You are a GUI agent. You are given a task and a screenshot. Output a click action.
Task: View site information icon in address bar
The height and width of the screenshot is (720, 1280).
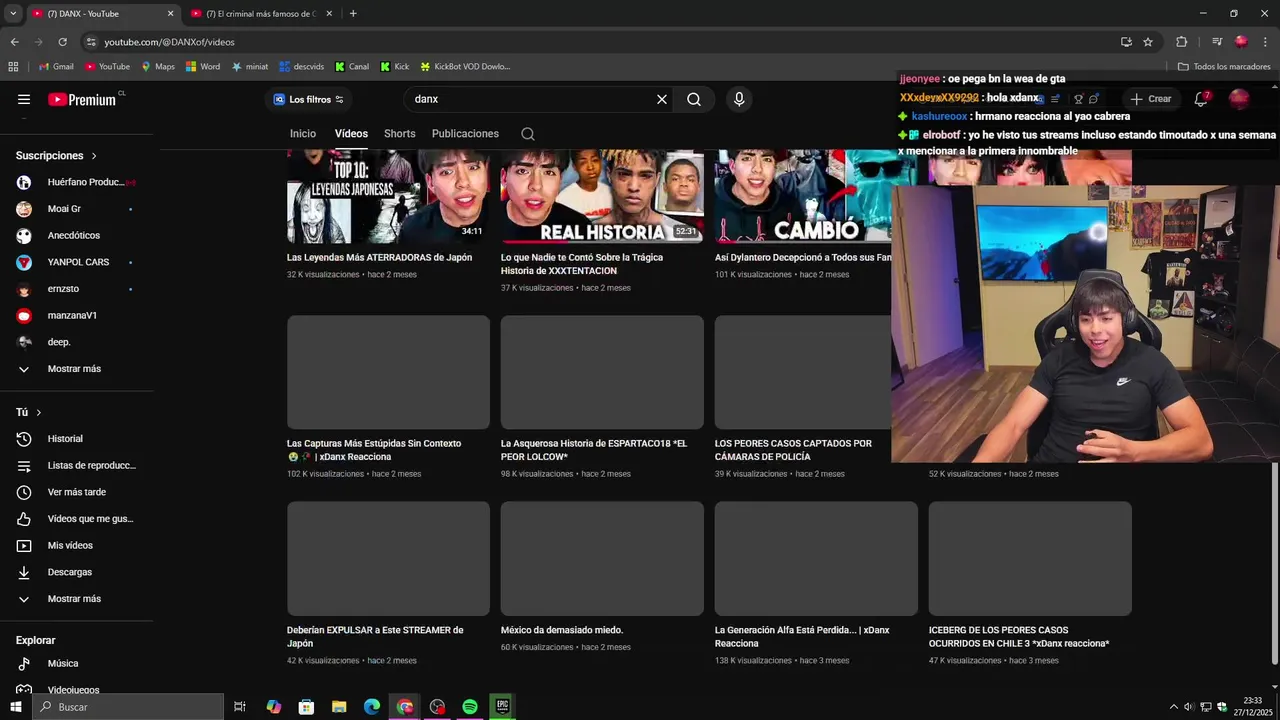click(x=91, y=42)
